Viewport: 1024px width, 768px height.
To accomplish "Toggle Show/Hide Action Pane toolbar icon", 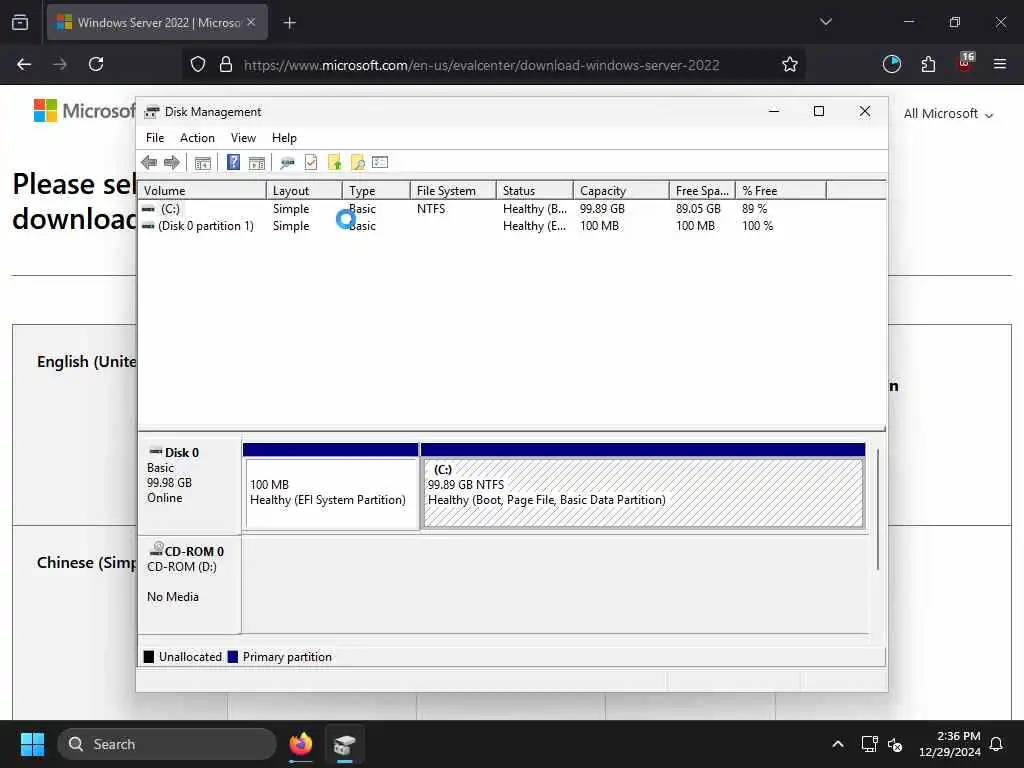I will [x=257, y=163].
